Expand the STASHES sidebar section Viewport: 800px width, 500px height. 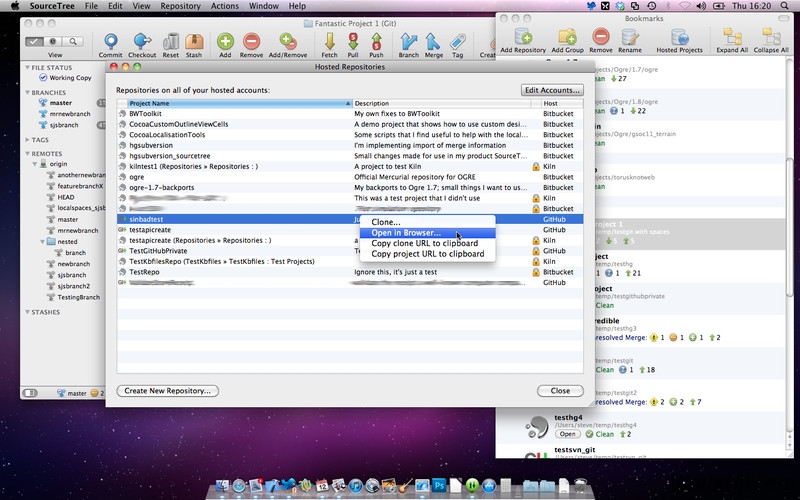(26, 311)
